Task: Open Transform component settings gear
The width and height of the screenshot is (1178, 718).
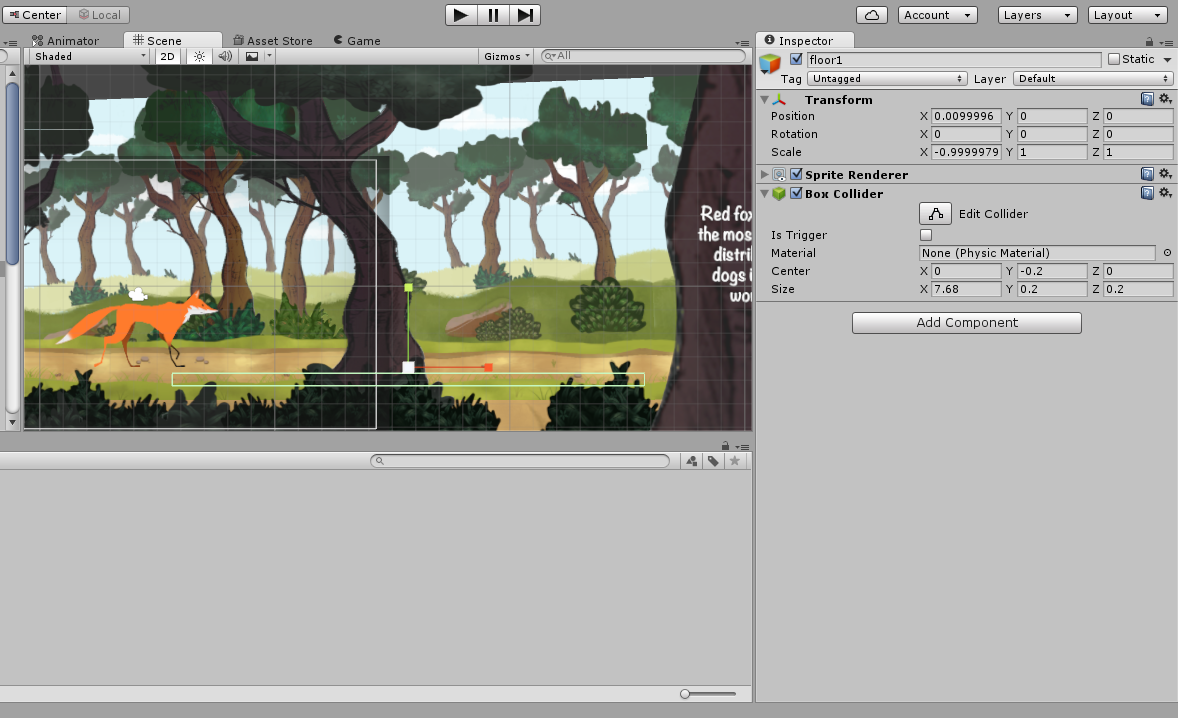Action: pyautogui.click(x=1165, y=99)
